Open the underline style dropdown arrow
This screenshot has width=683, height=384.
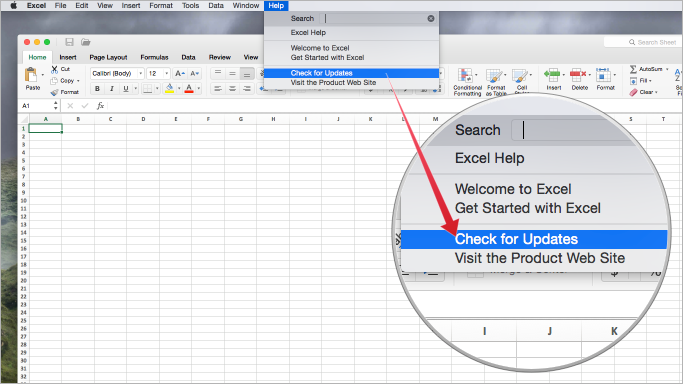coord(135,89)
